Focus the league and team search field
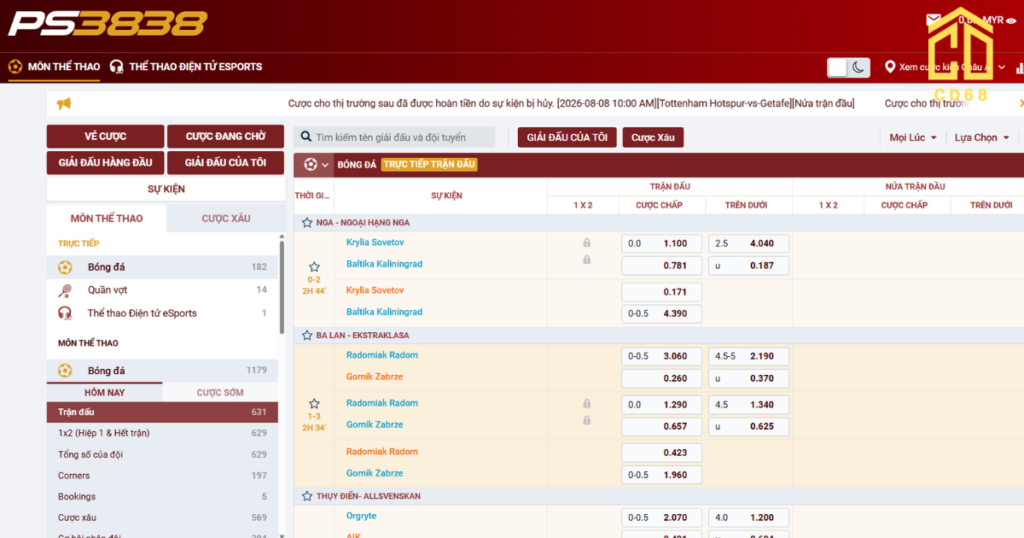Image resolution: width=1024 pixels, height=538 pixels. point(394,137)
